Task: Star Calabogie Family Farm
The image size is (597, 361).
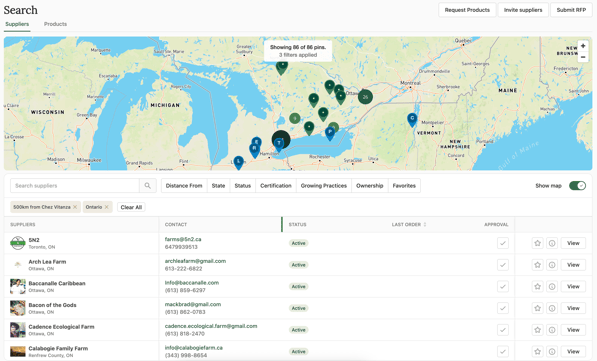Action: click(537, 351)
